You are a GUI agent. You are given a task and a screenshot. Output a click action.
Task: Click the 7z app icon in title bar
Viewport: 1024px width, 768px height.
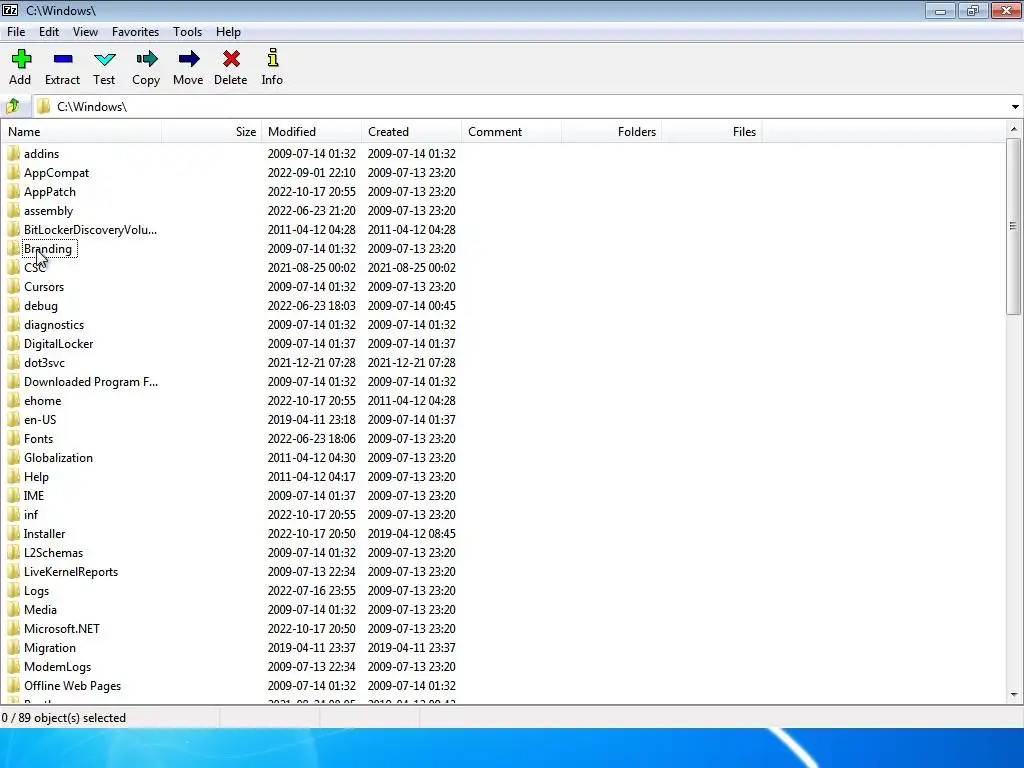[x=10, y=10]
